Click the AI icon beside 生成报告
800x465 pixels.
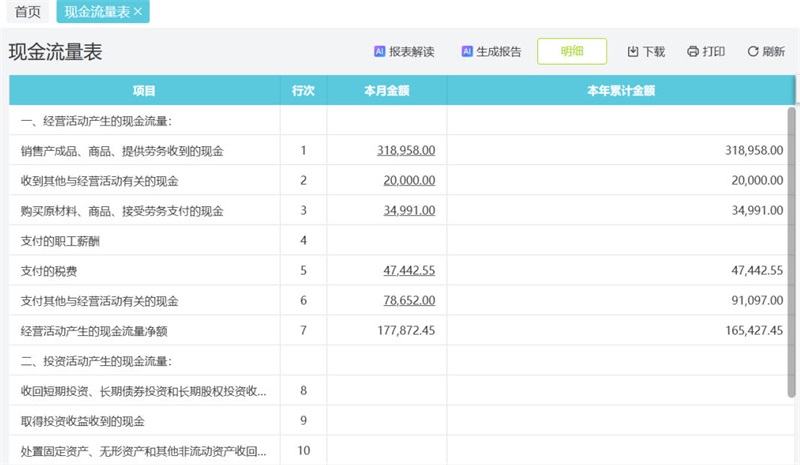466,52
